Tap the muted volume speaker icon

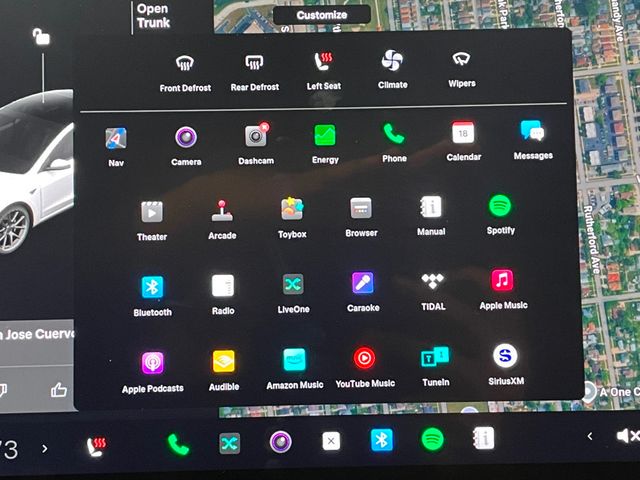[x=627, y=436]
